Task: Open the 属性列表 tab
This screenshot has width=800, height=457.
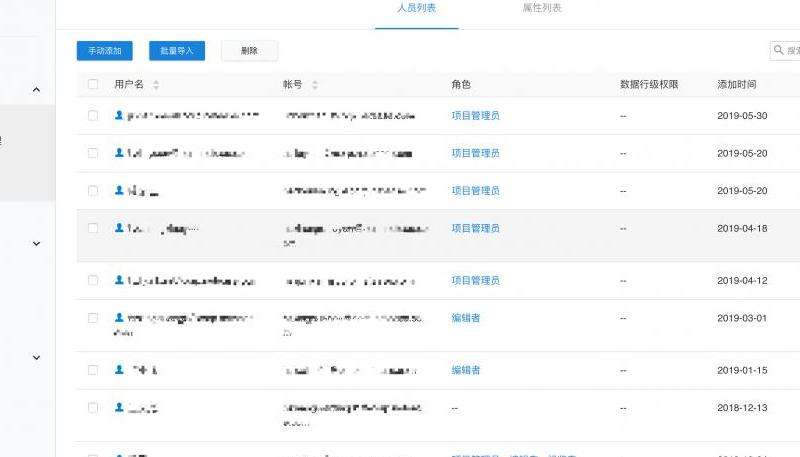Action: (542, 8)
